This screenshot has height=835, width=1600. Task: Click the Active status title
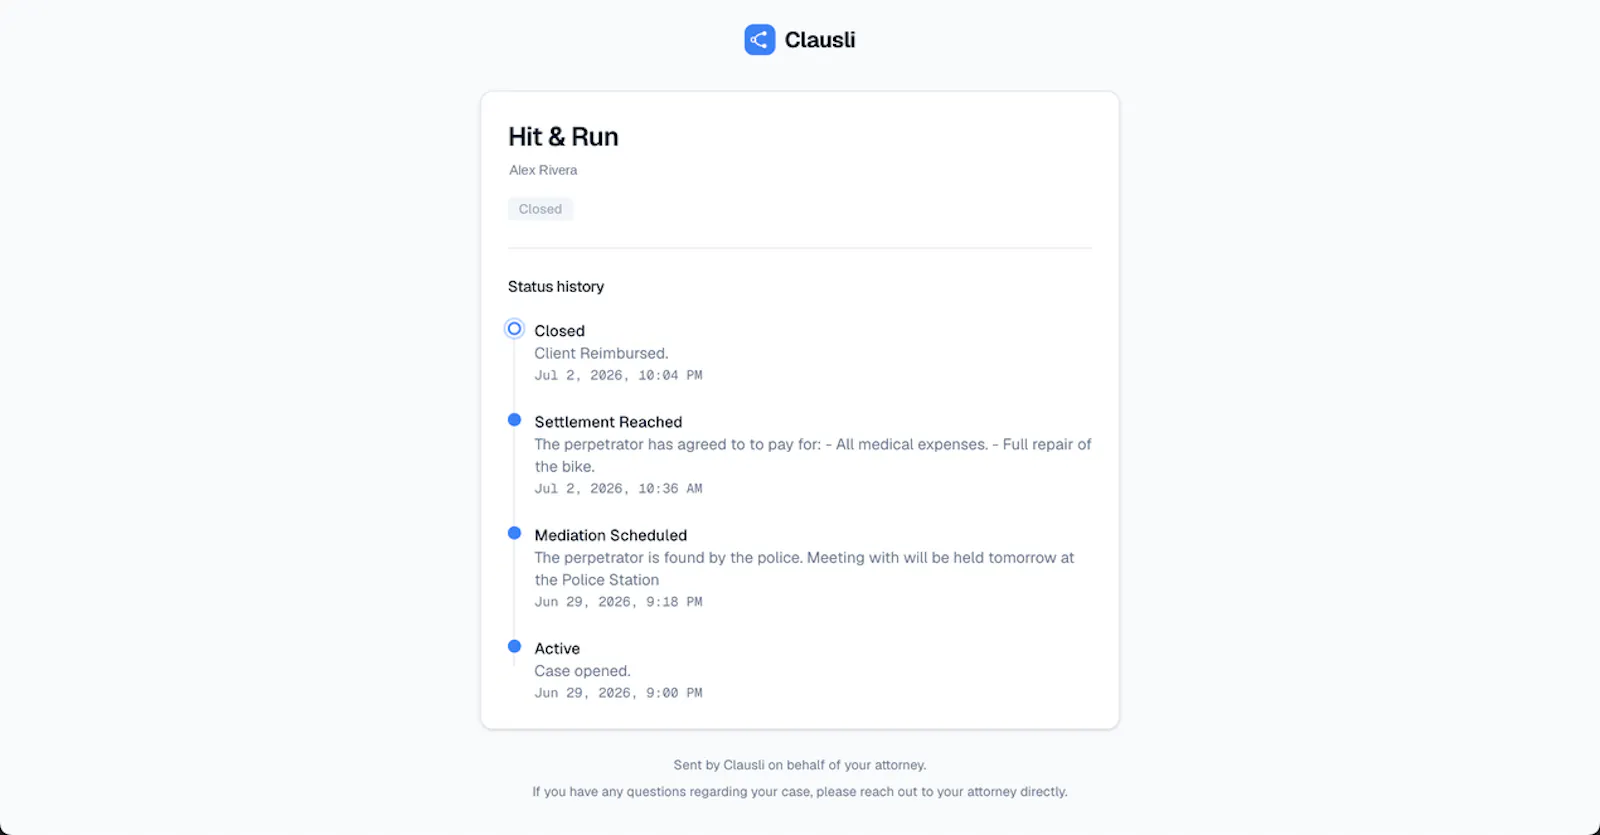(557, 649)
